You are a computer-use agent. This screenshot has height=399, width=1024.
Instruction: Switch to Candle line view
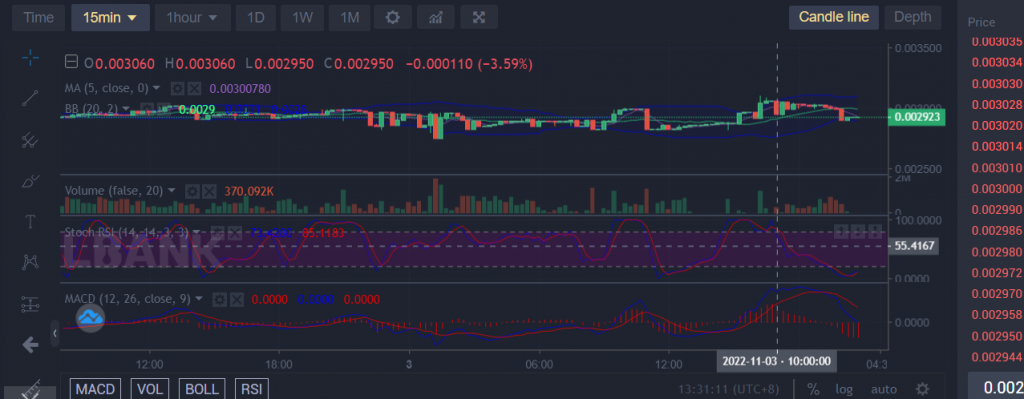pos(834,17)
